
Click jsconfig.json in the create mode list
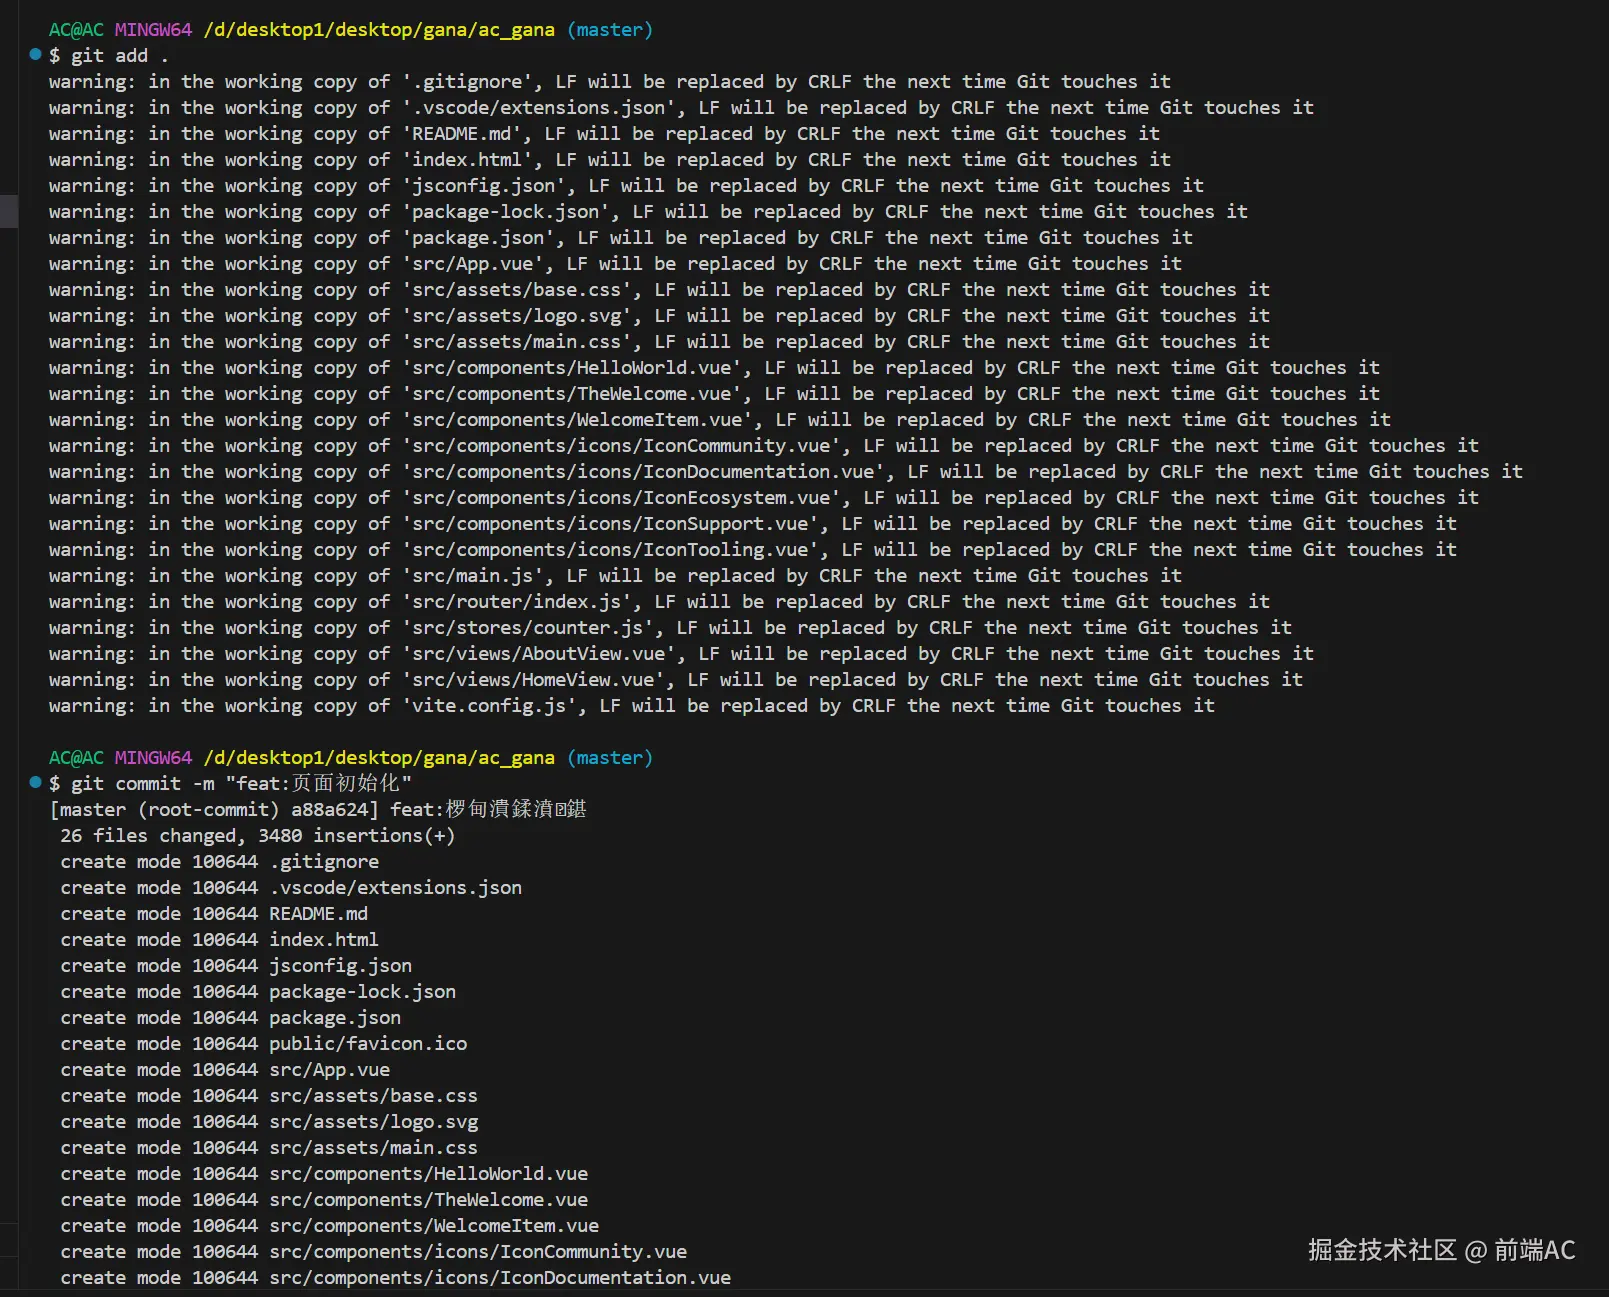click(340, 966)
